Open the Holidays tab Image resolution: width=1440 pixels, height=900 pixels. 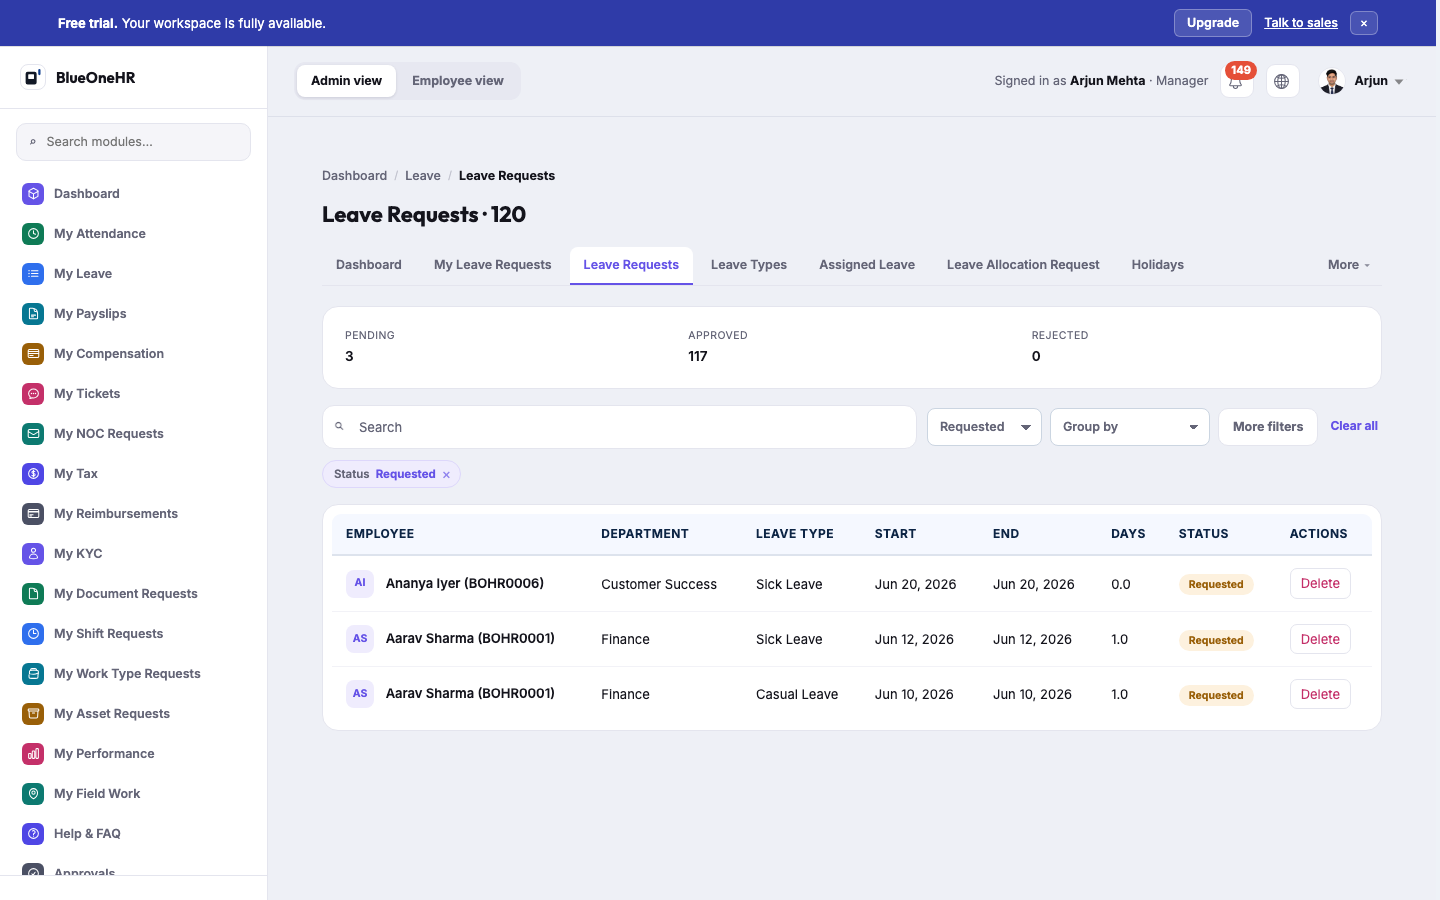pyautogui.click(x=1157, y=265)
